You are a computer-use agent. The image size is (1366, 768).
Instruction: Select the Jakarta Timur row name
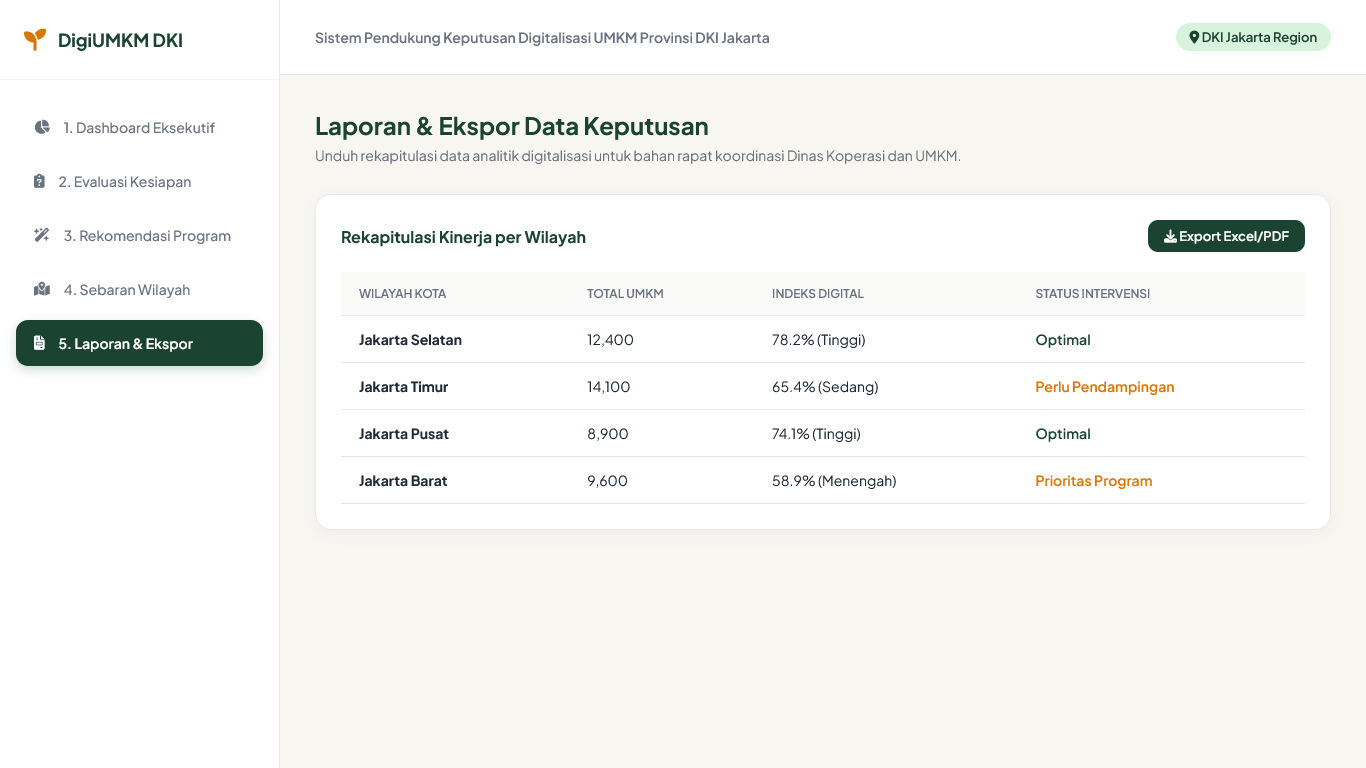(403, 387)
